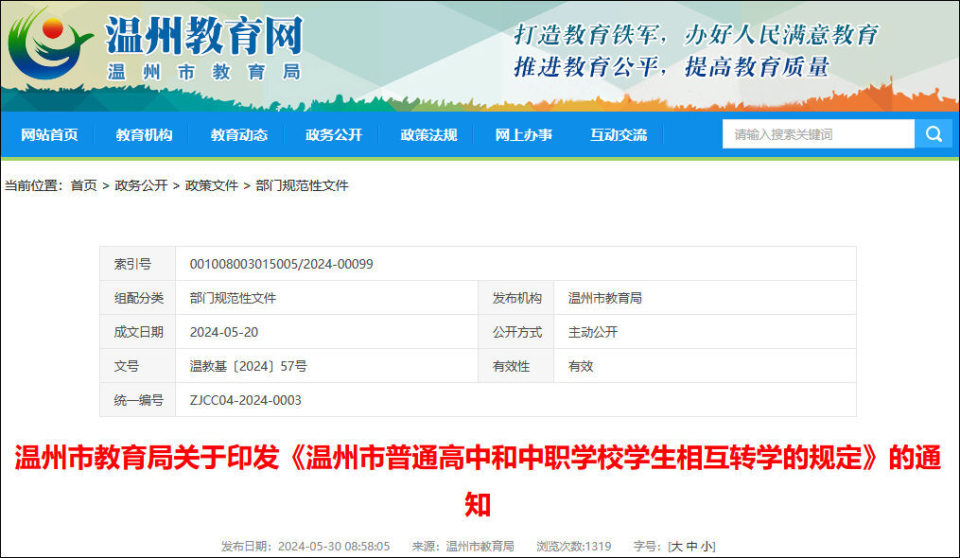
Task: Click the 统一编号 label cell
Action: tap(138, 400)
